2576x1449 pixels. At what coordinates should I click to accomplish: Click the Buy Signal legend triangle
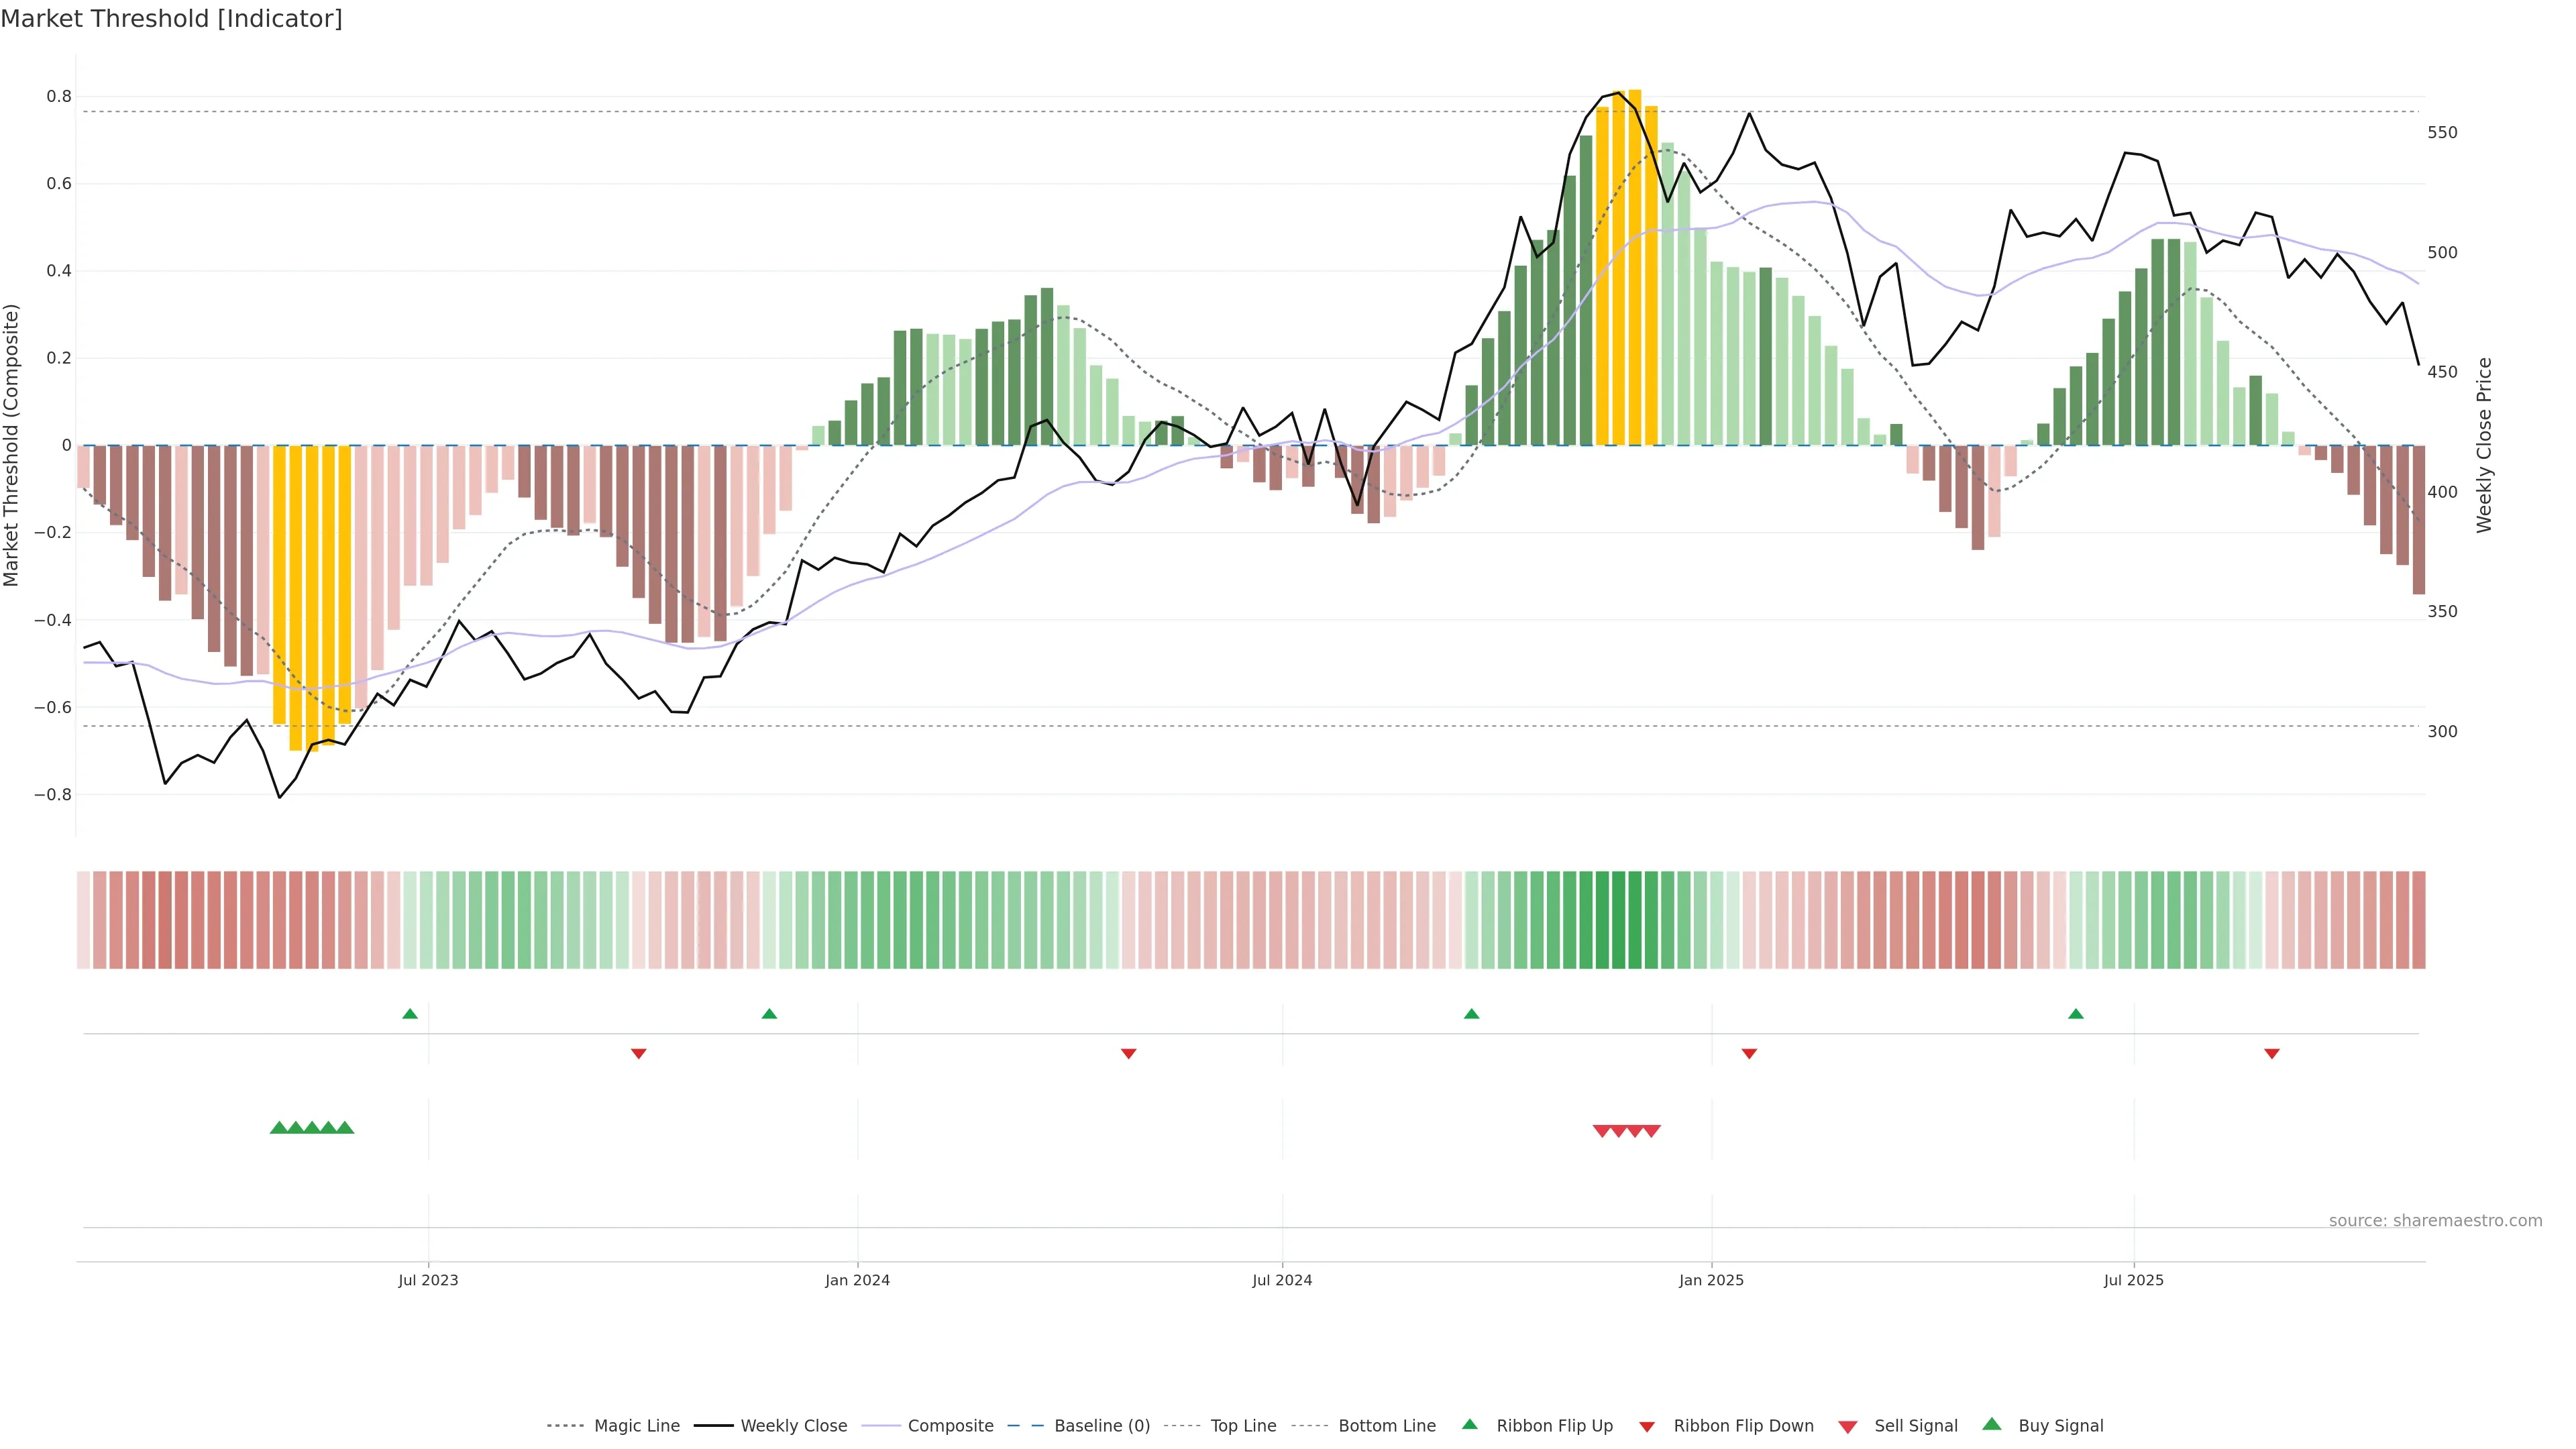click(x=1991, y=1424)
